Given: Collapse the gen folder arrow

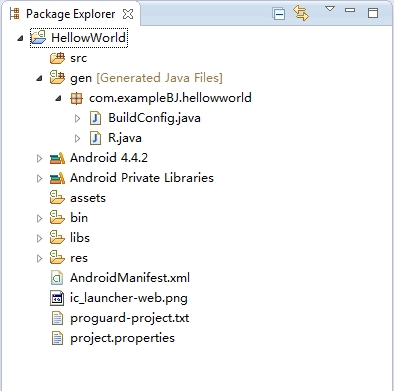Looking at the screenshot, I should click(39, 78).
